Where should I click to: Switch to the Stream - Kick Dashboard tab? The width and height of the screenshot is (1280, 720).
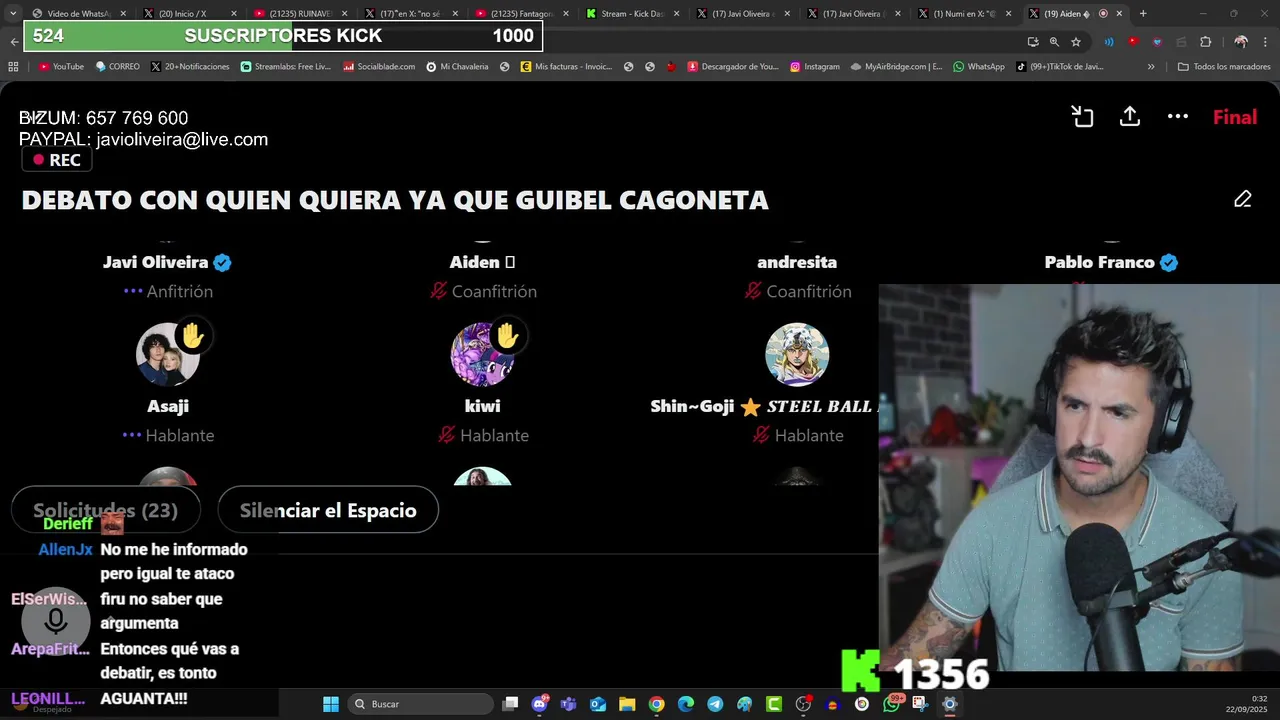(x=632, y=13)
